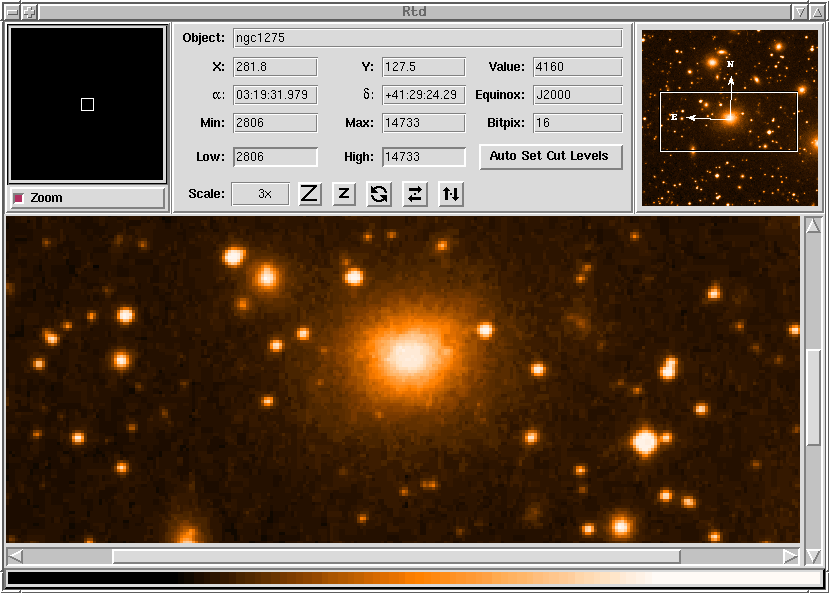Click the large Z zoom-in icon
This screenshot has width=829, height=593.
point(310,194)
